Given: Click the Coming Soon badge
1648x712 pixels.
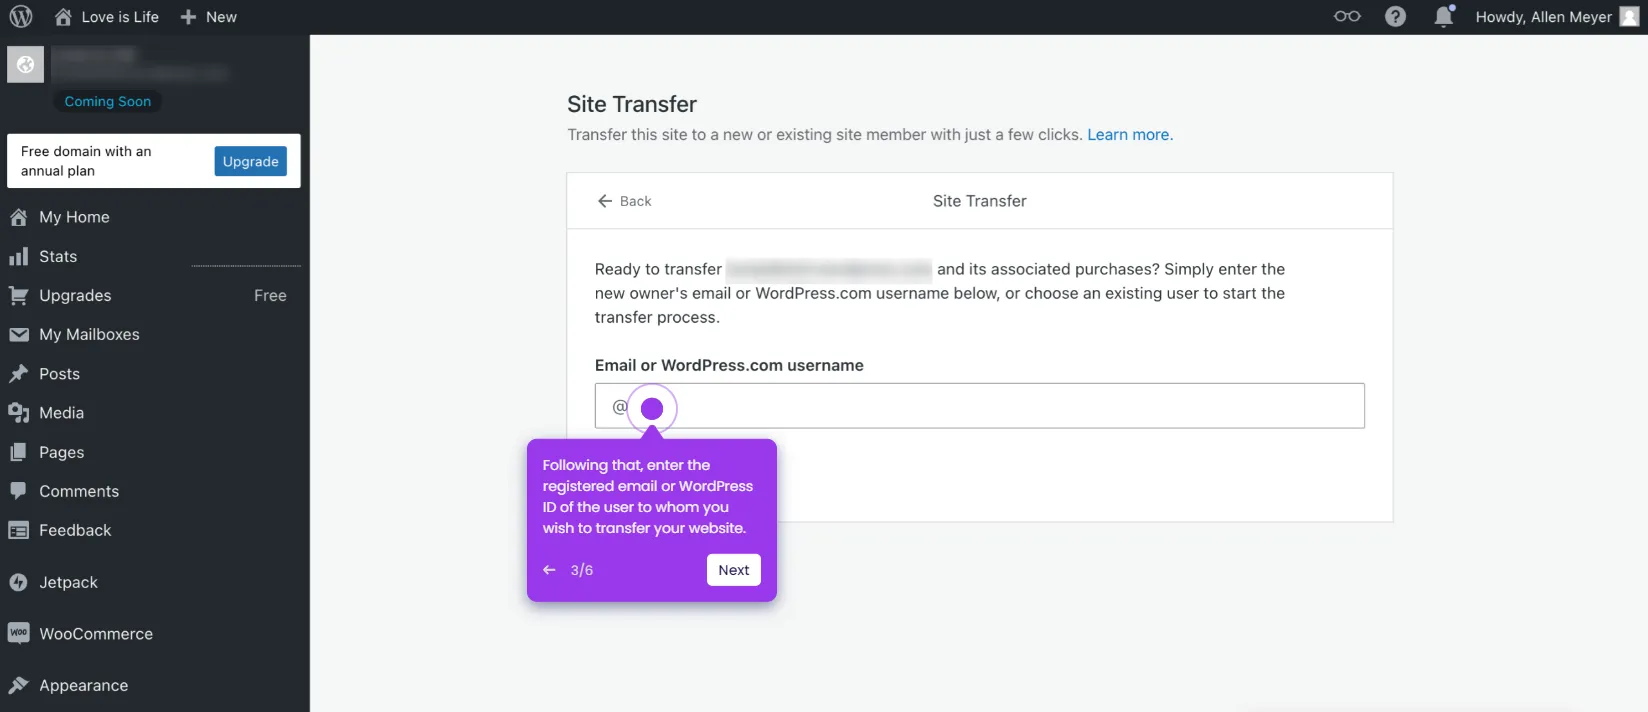Looking at the screenshot, I should 108,101.
